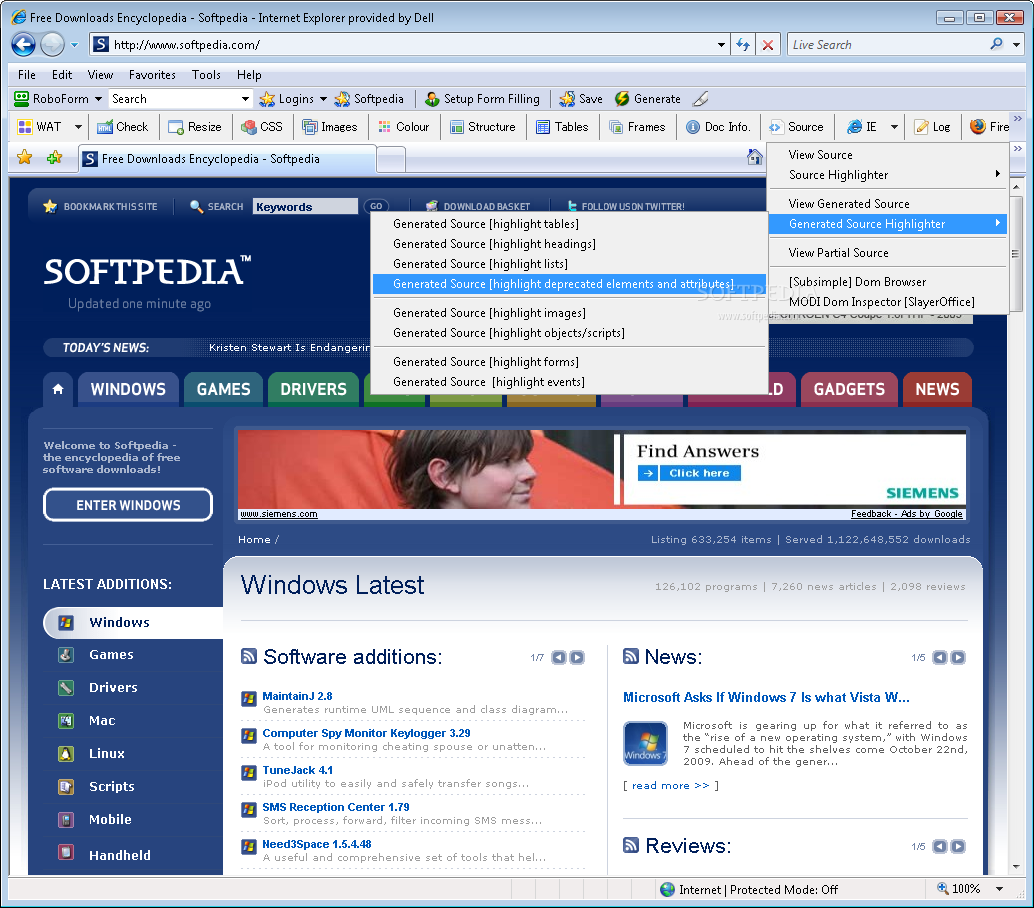
Task: Expand the WAT dropdown arrow
Action: (78, 127)
